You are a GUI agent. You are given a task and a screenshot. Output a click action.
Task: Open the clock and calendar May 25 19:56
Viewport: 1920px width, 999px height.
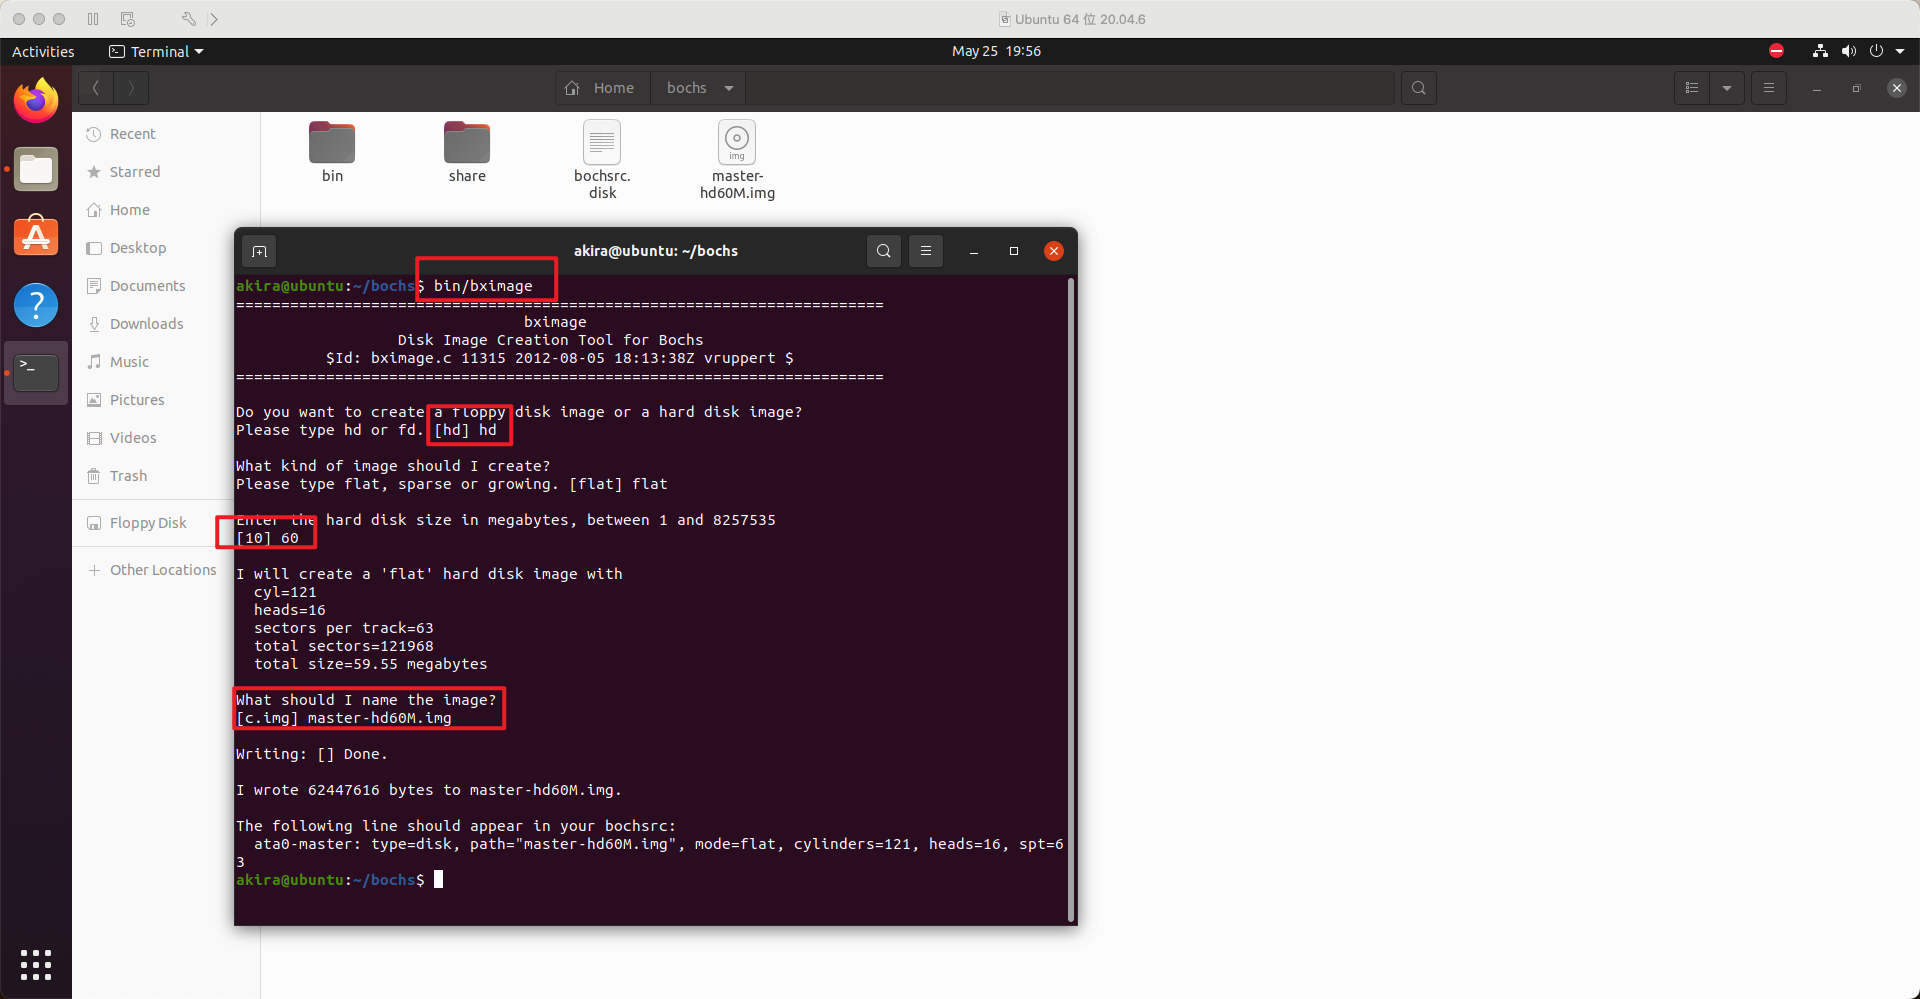click(996, 51)
